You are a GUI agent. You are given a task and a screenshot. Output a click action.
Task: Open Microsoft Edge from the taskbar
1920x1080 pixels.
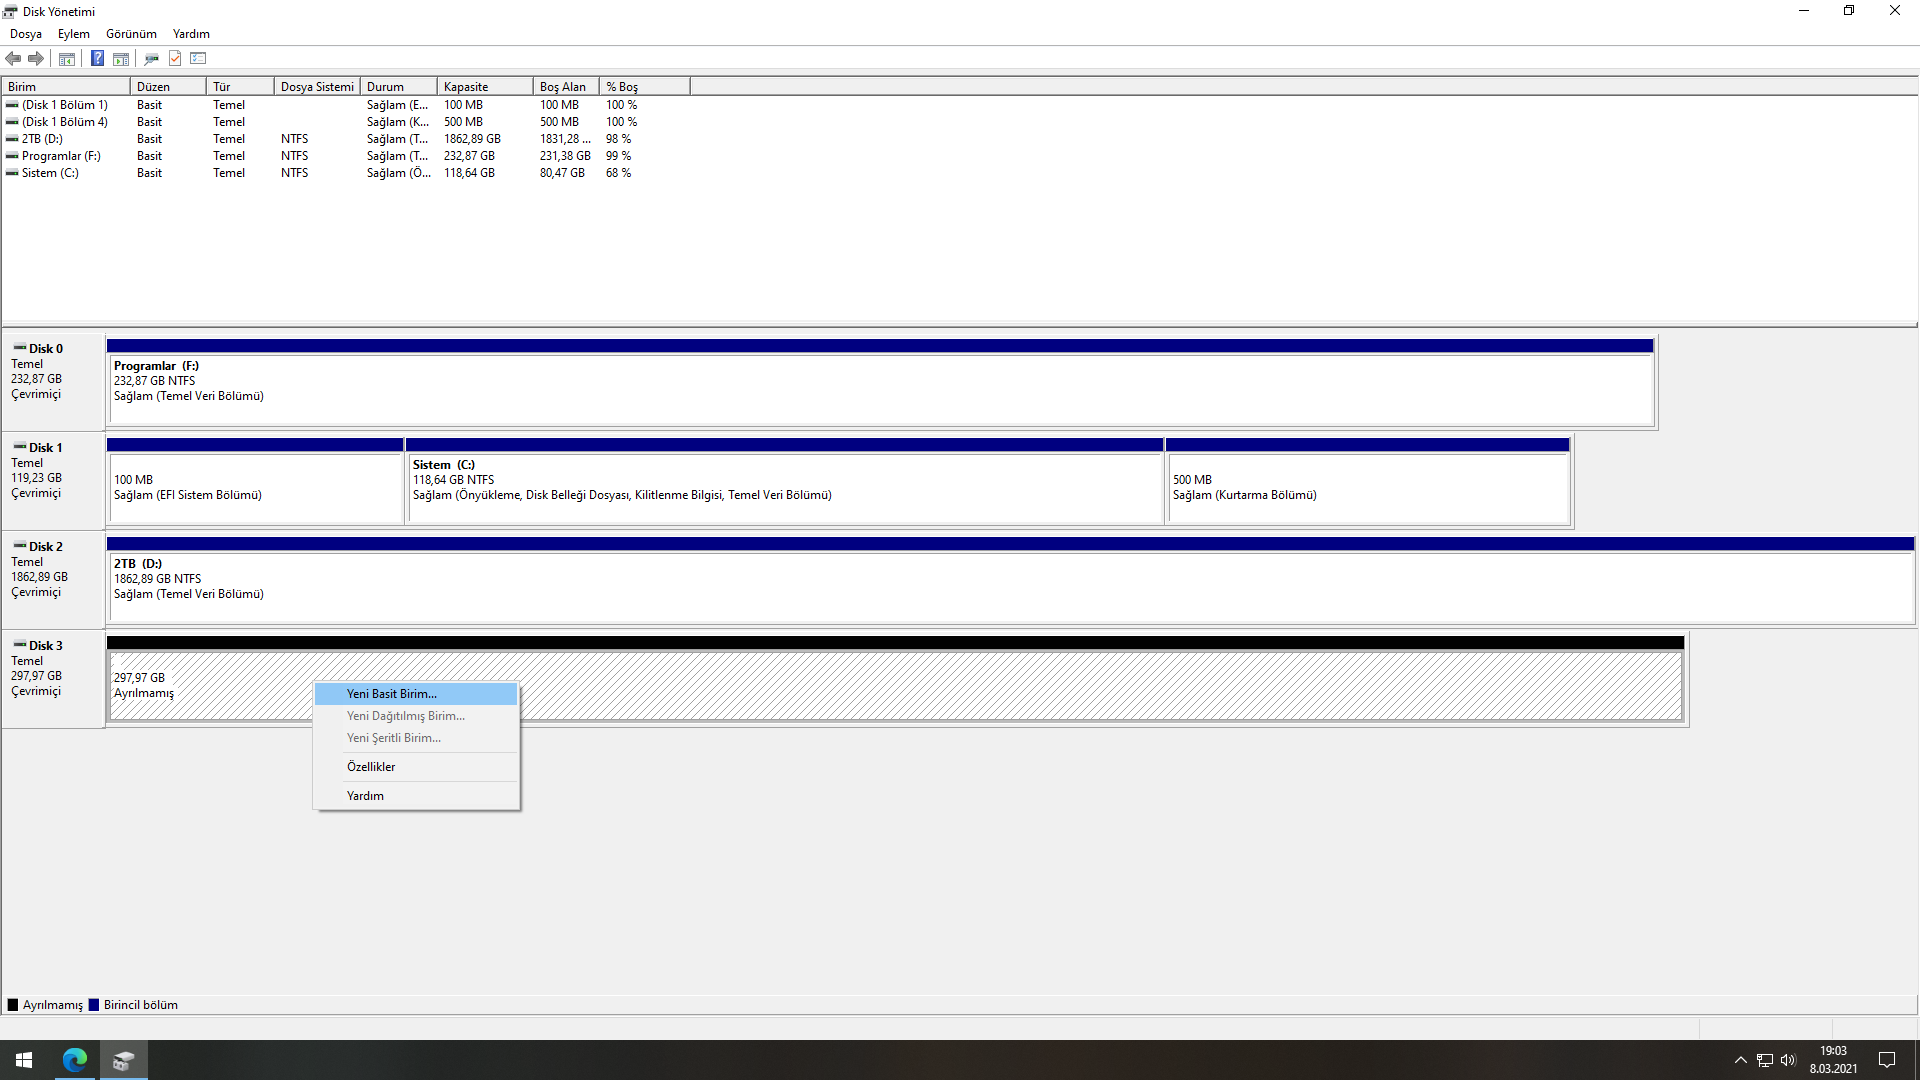pos(75,1060)
